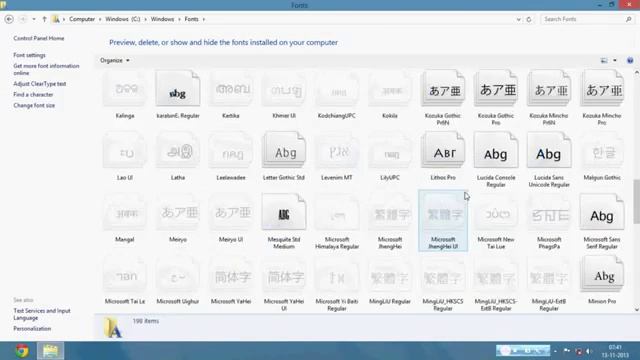Select the Kartika font icon

(231, 89)
